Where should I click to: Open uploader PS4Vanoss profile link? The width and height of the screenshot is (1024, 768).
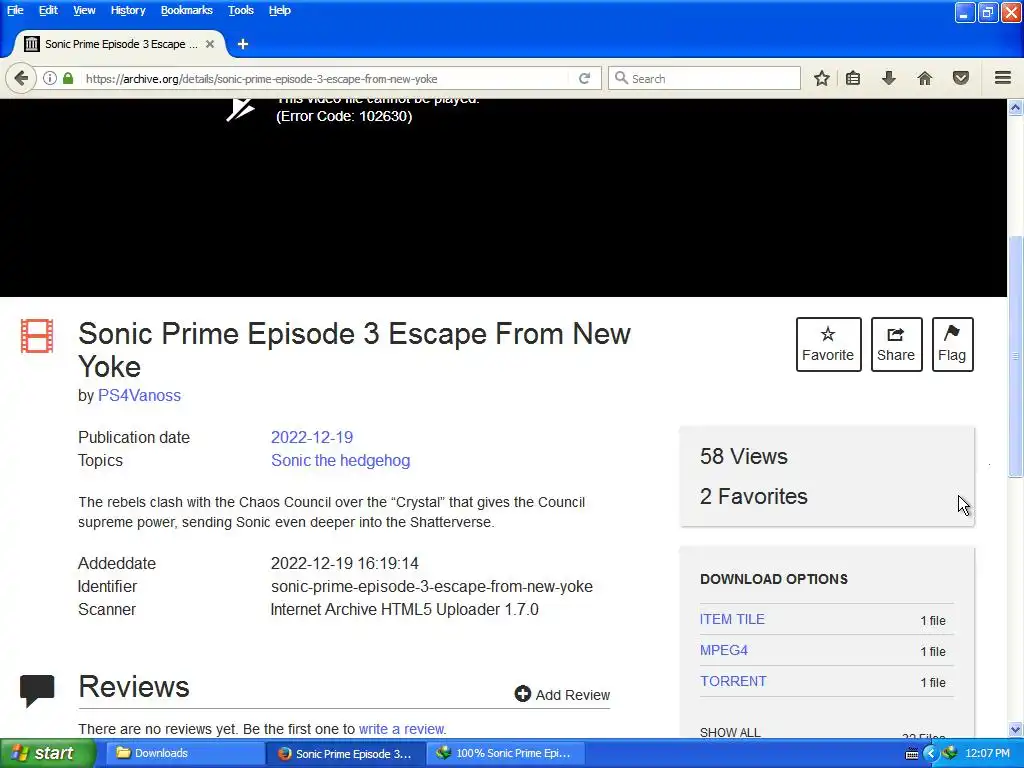tap(139, 395)
